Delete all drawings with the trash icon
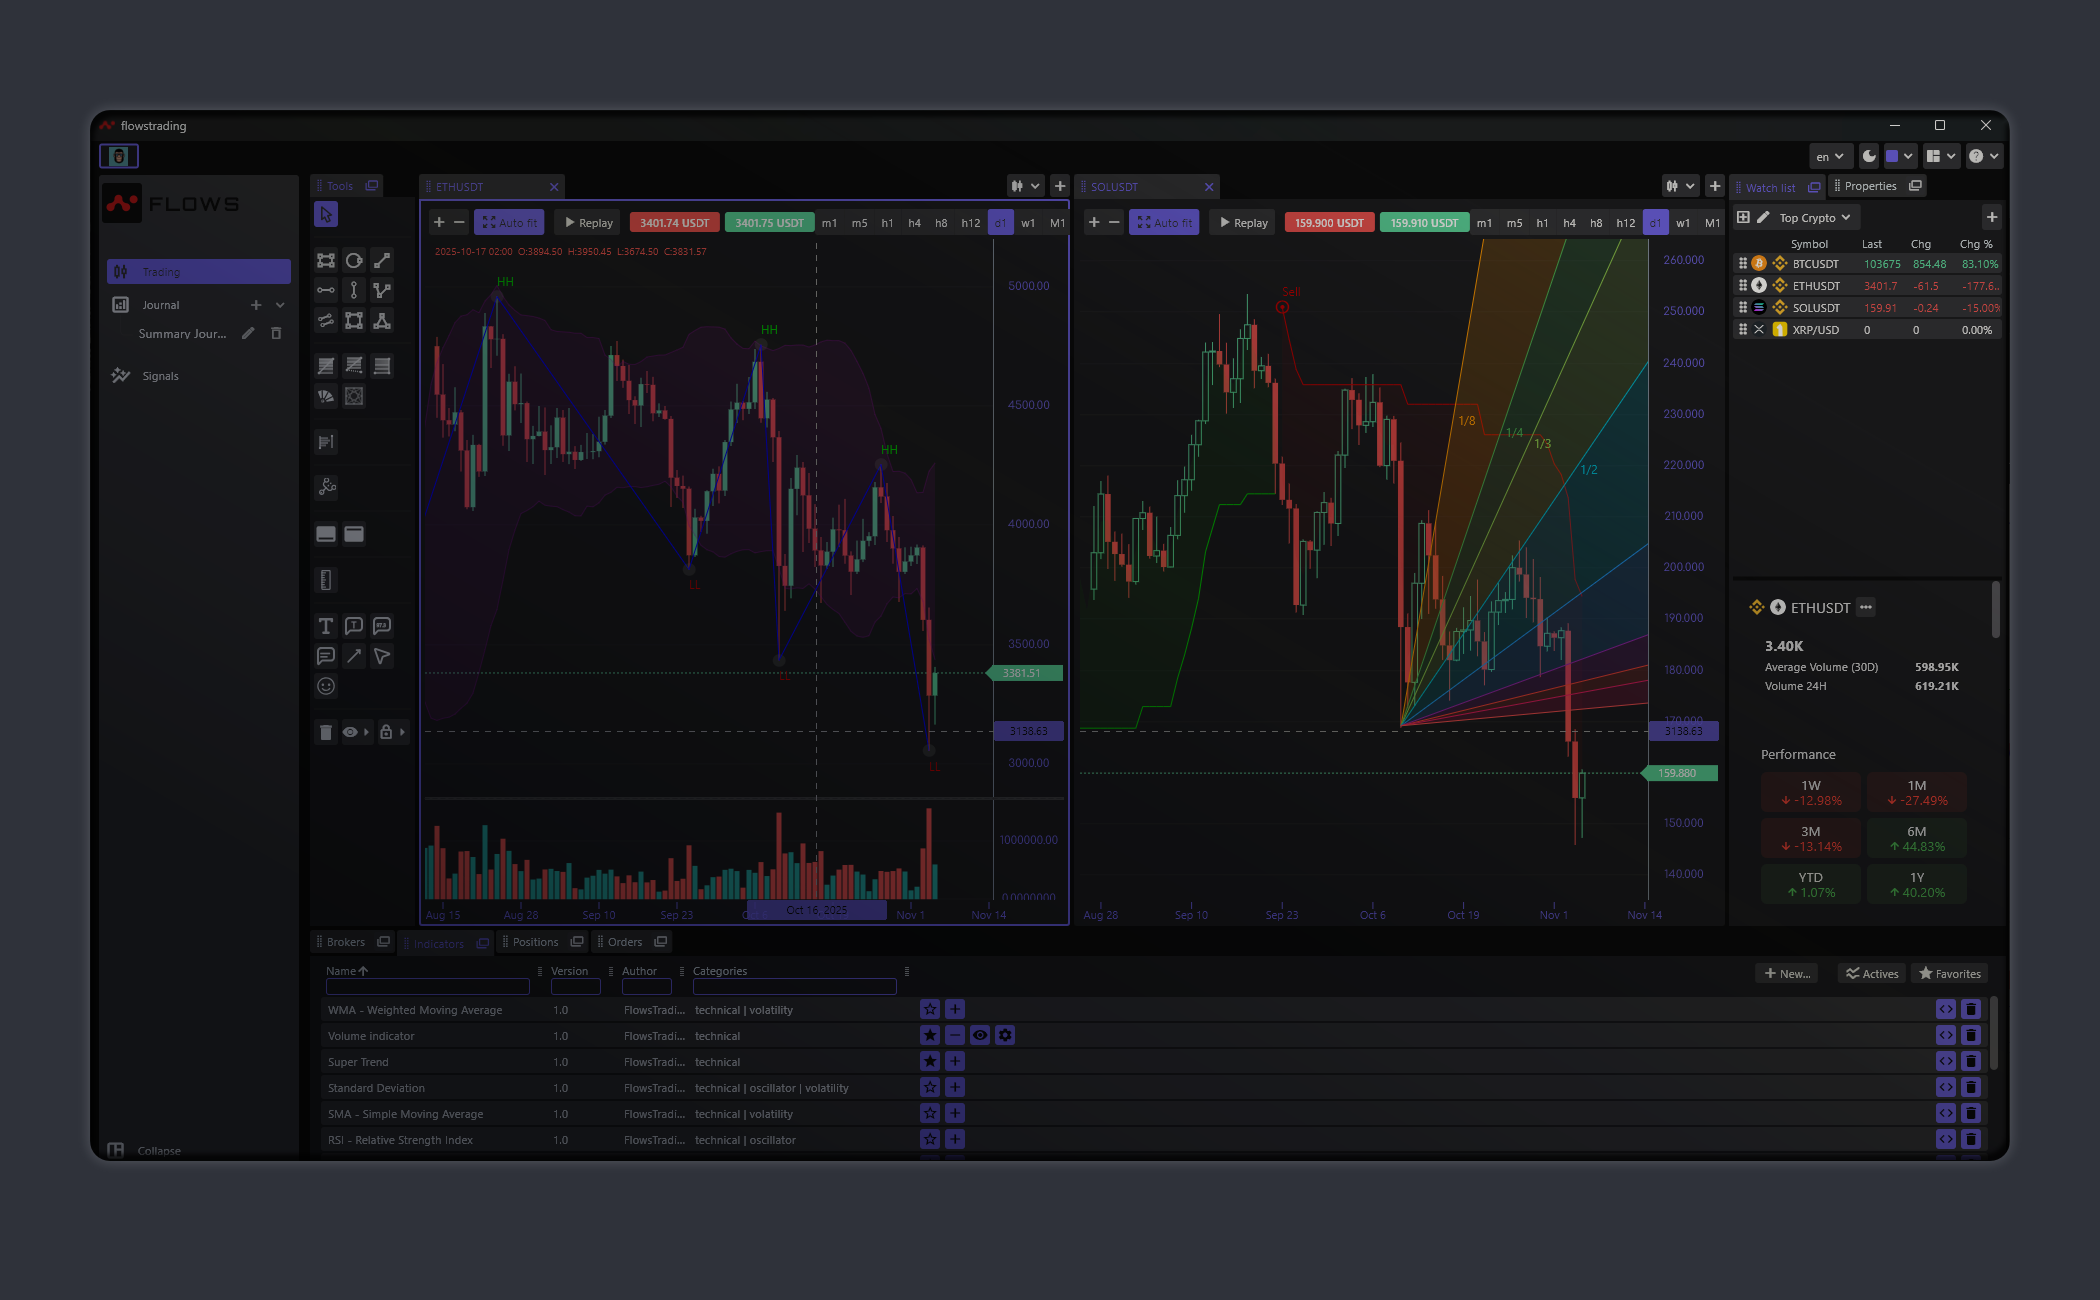 [x=325, y=732]
